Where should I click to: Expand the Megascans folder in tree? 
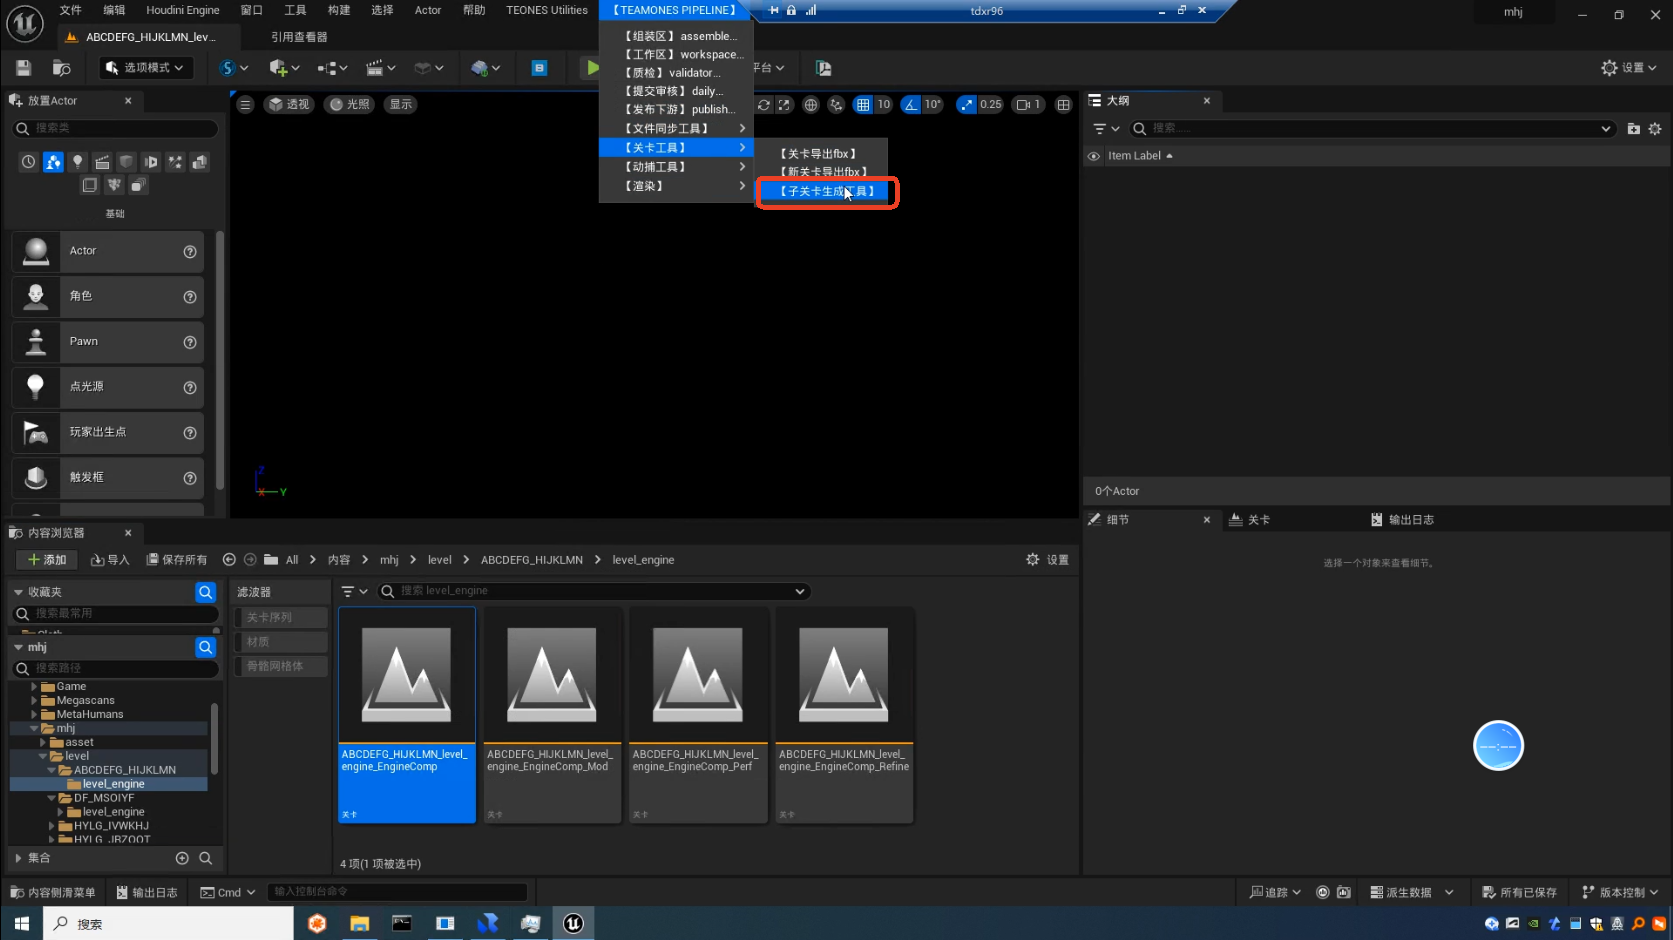click(x=34, y=701)
